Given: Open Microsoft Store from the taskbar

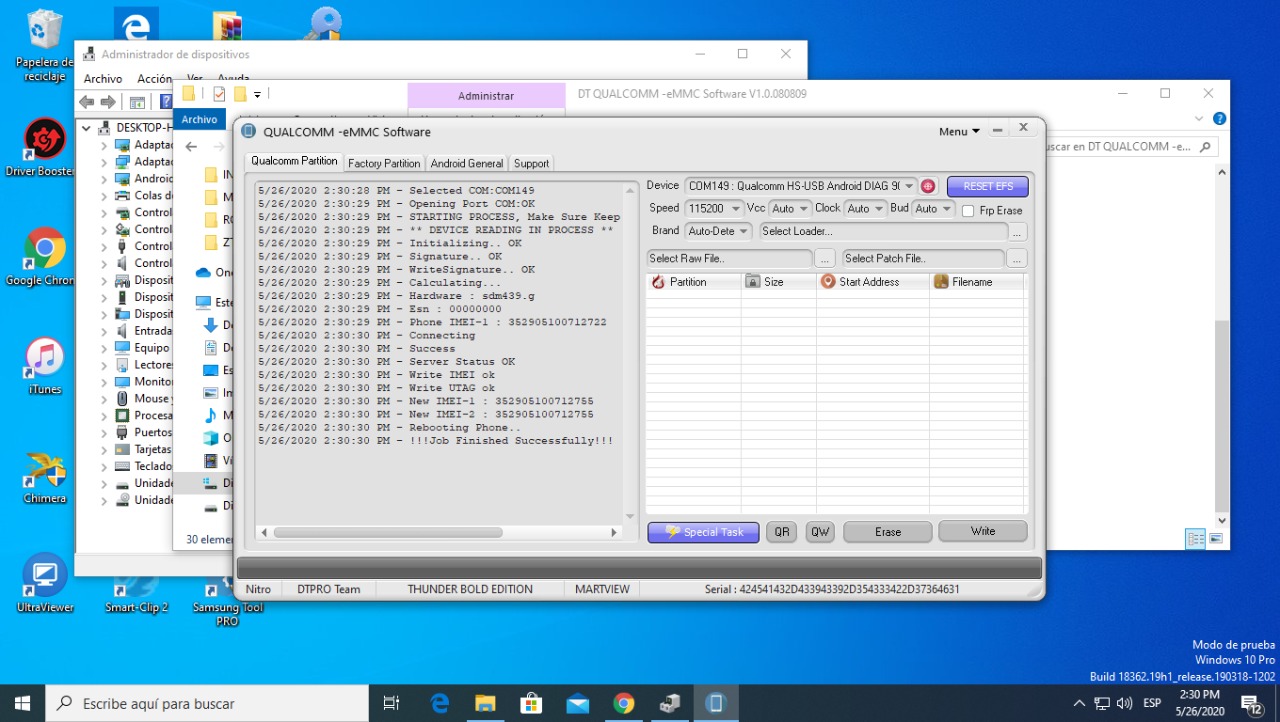Looking at the screenshot, I should (531, 703).
